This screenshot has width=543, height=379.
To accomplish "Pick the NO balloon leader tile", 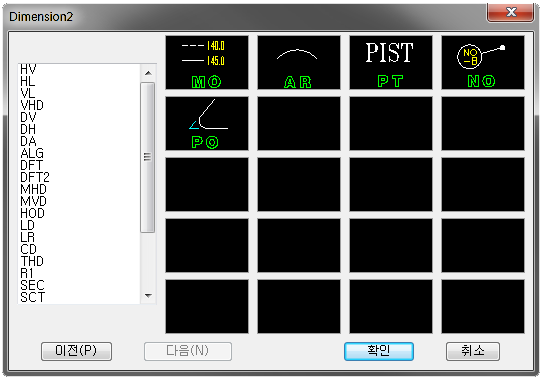I will coord(483,62).
